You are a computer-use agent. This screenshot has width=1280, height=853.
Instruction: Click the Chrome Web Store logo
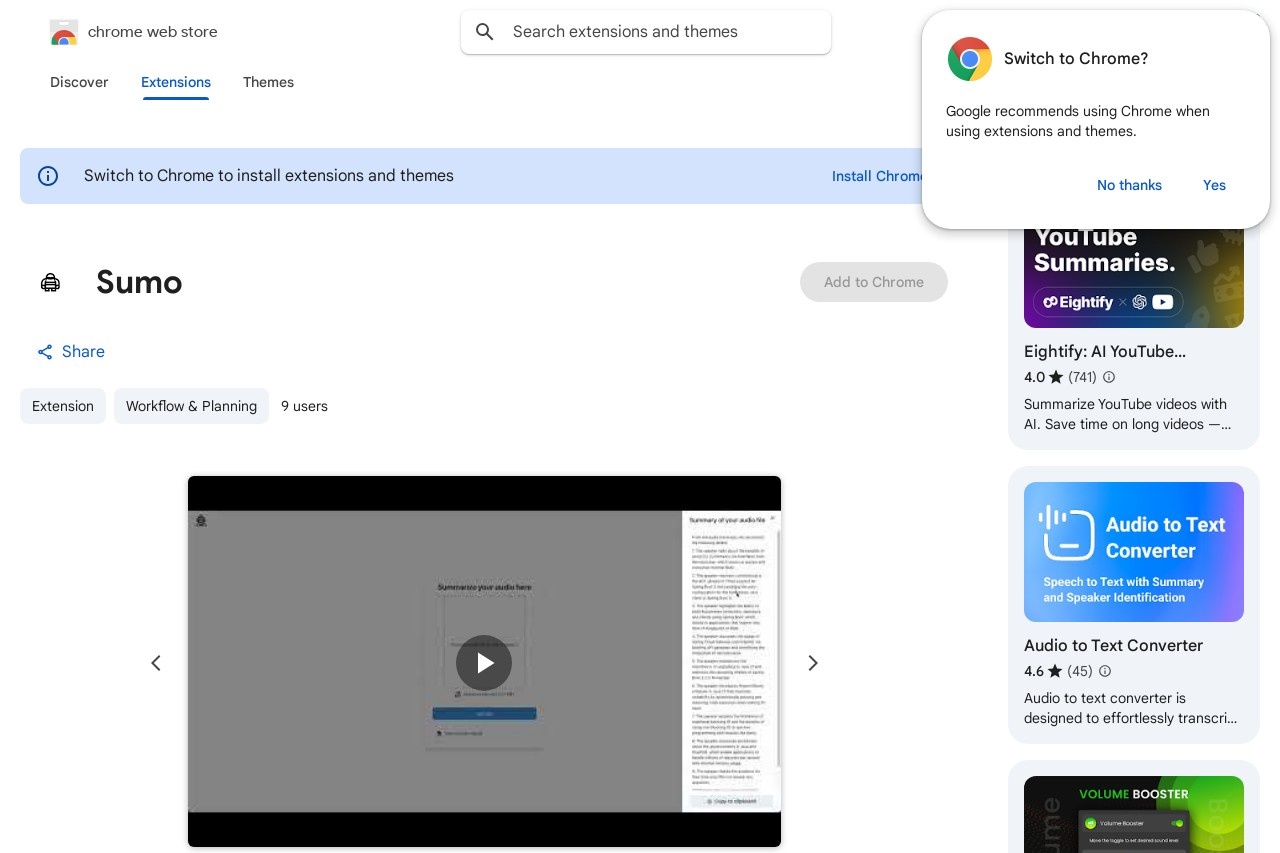tap(63, 32)
